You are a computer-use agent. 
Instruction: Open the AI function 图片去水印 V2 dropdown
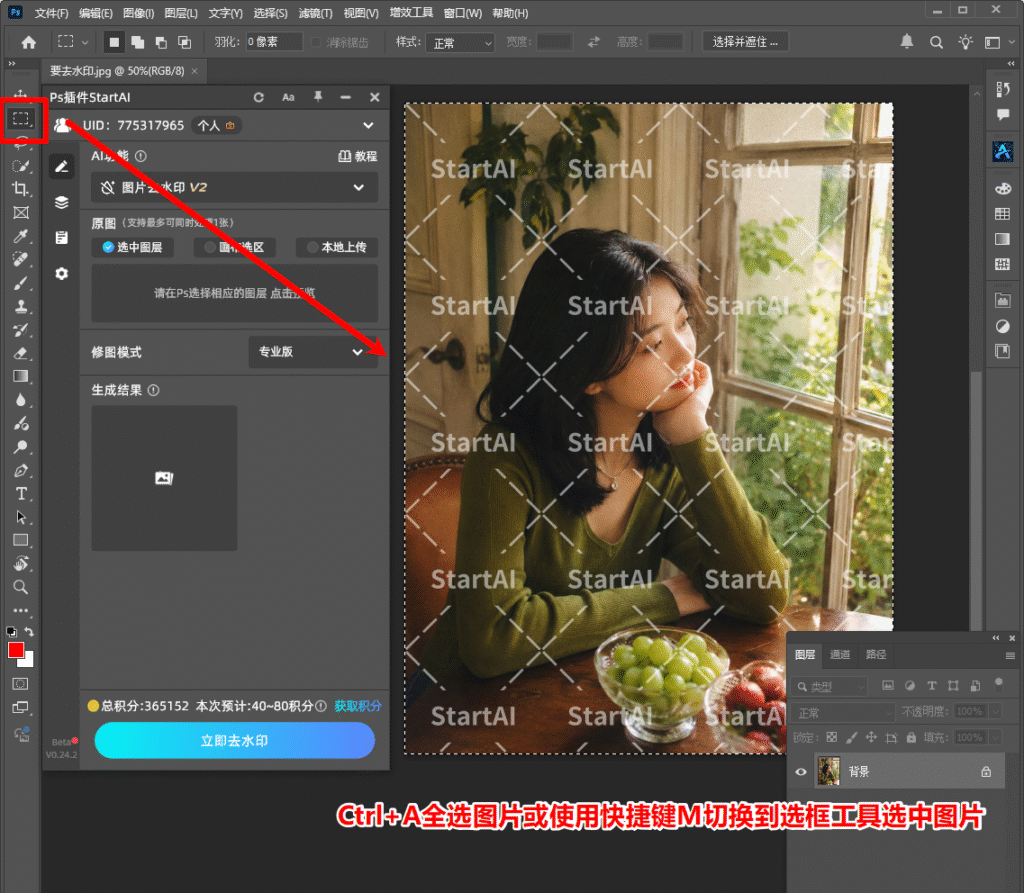click(x=234, y=187)
